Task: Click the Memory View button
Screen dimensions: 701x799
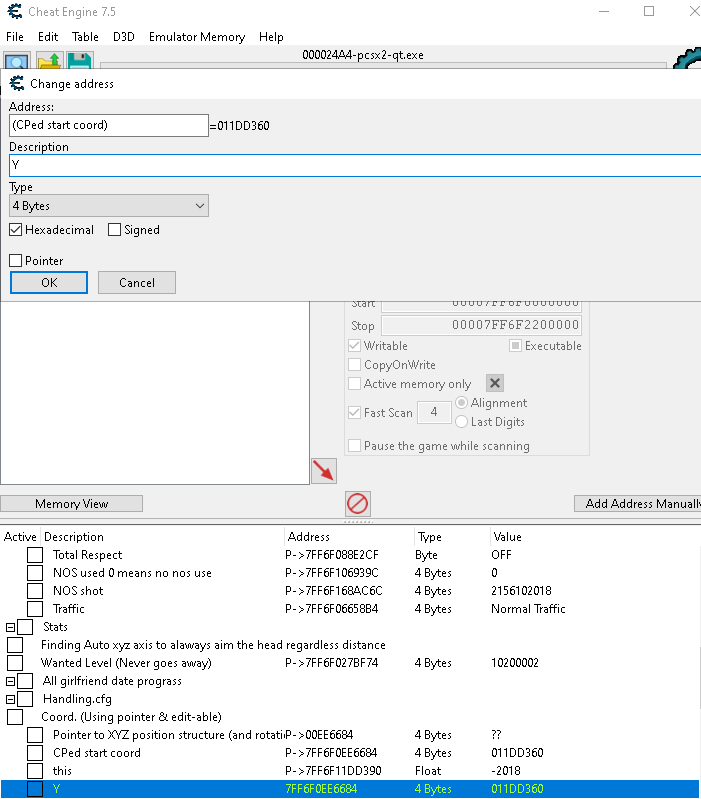Action: click(x=71, y=504)
